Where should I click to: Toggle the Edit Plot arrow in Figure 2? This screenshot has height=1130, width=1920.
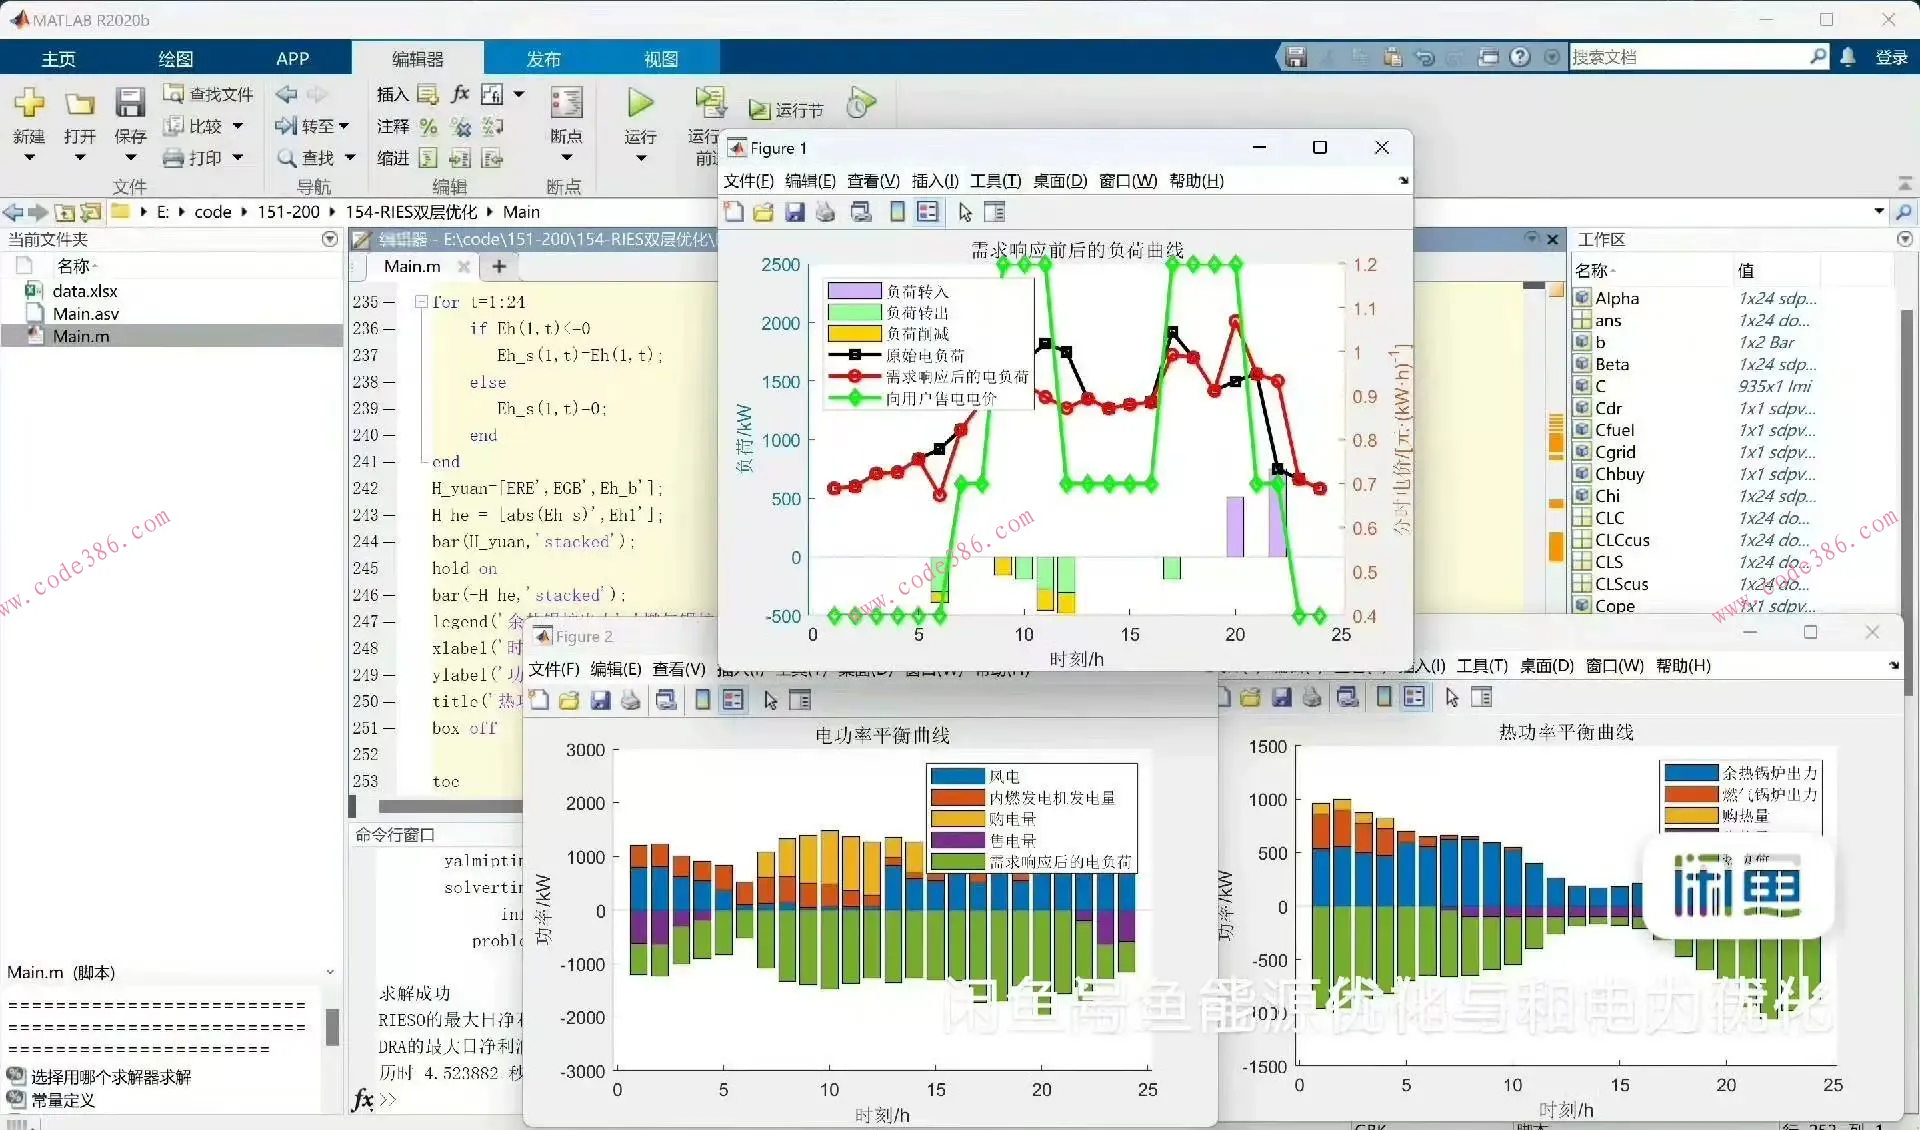point(770,700)
